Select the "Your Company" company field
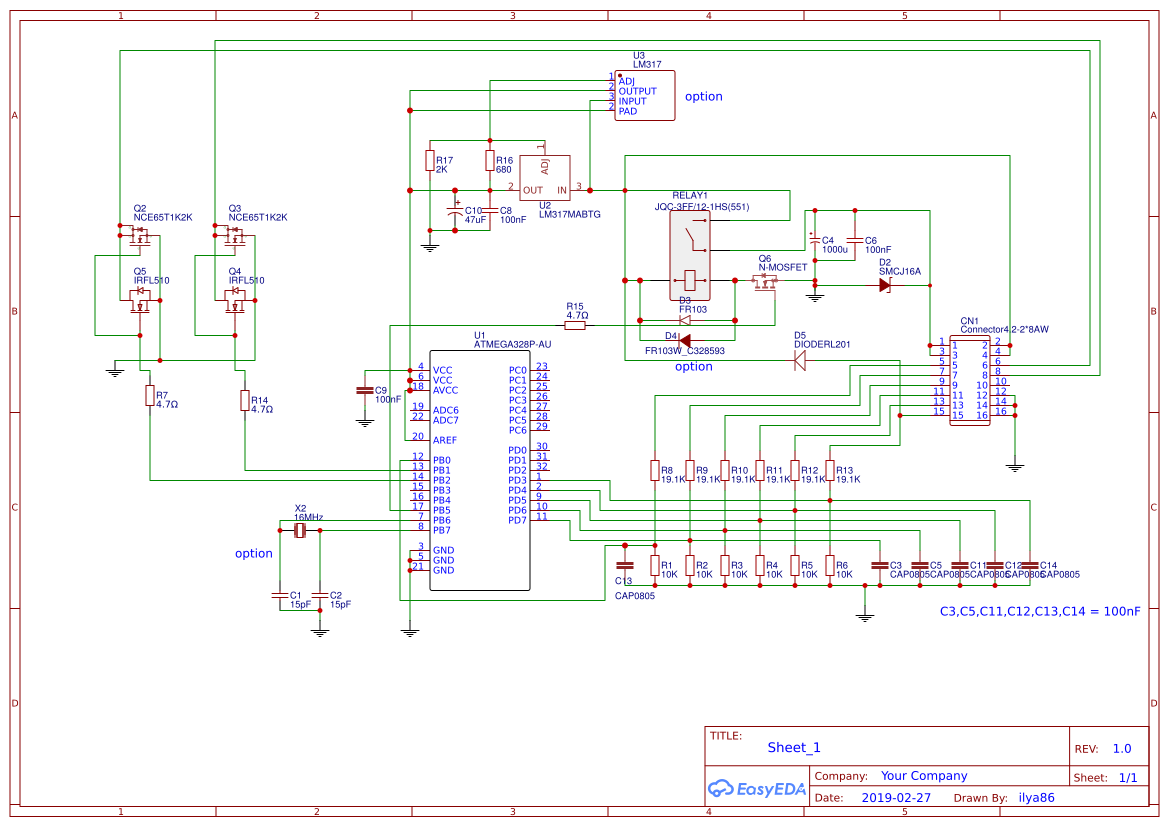This screenshot has height=827, width=1169. 923,776
